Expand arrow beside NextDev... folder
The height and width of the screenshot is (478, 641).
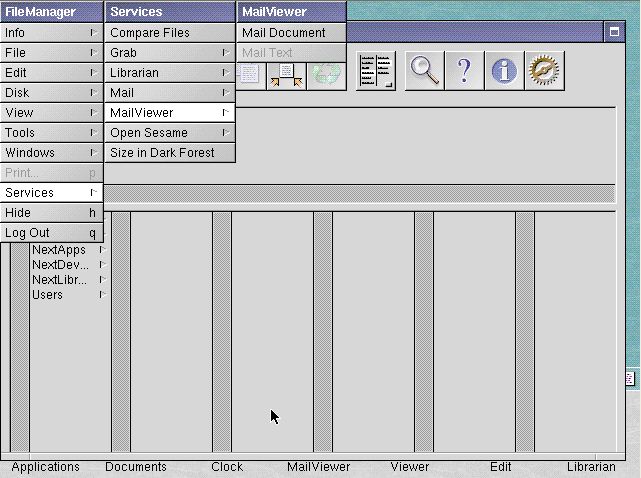(103, 265)
